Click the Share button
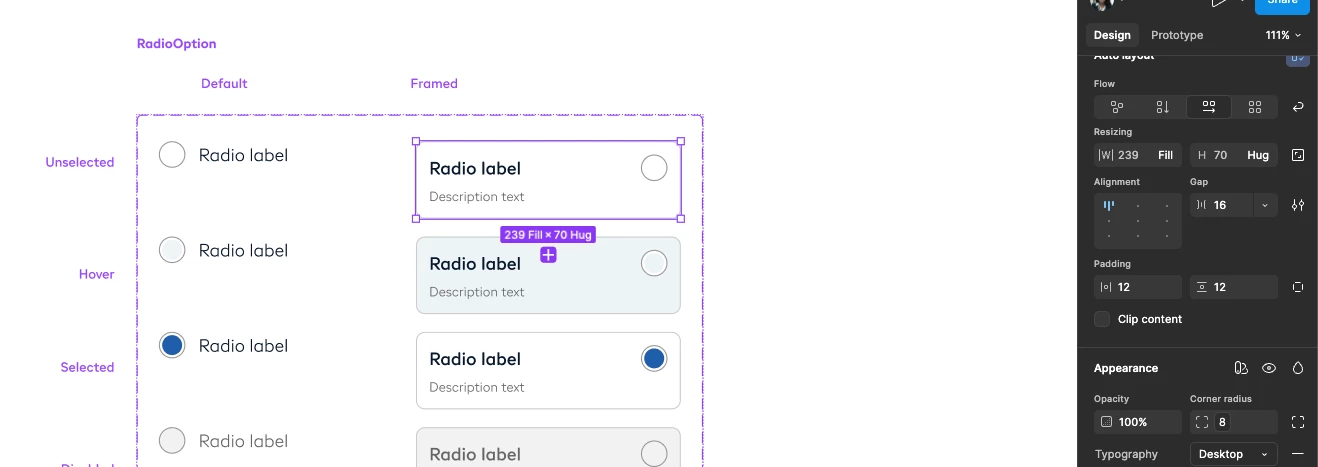This screenshot has height=467, width=1318. [x=1282, y=4]
